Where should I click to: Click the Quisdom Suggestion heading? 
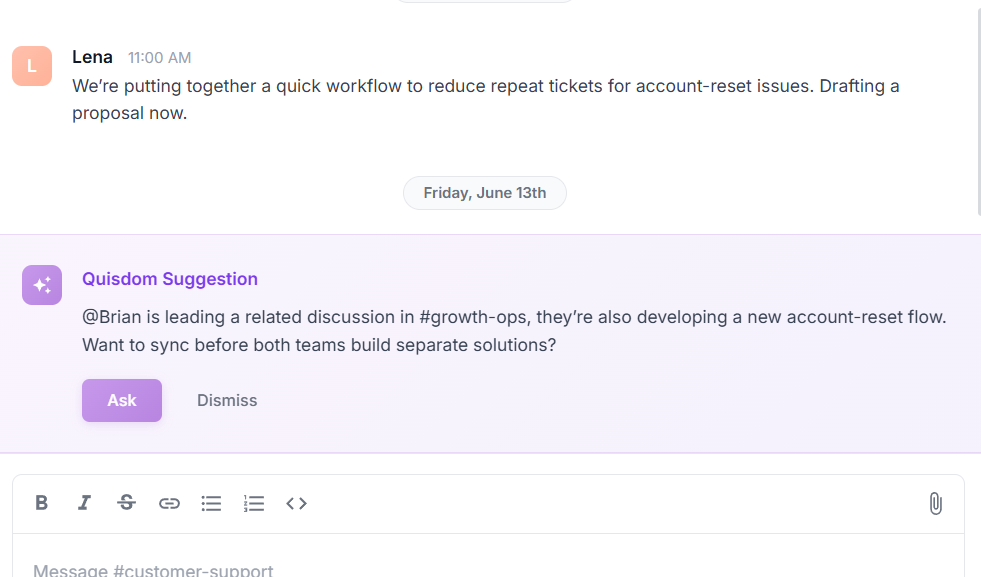click(170, 279)
